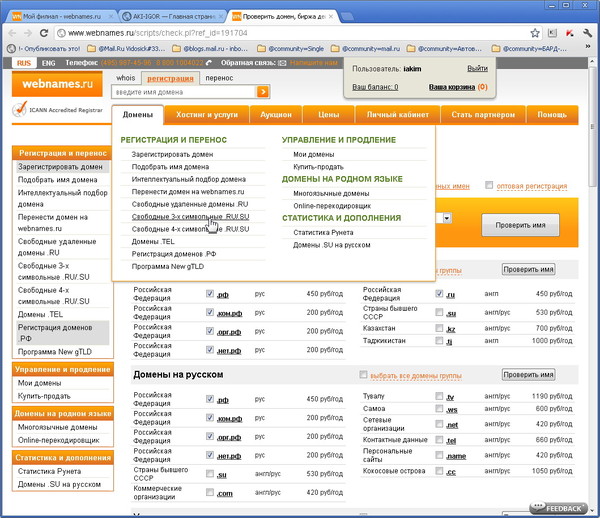Open the .net domain zone link
This screenshot has height=518, width=600.
[x=452, y=425]
